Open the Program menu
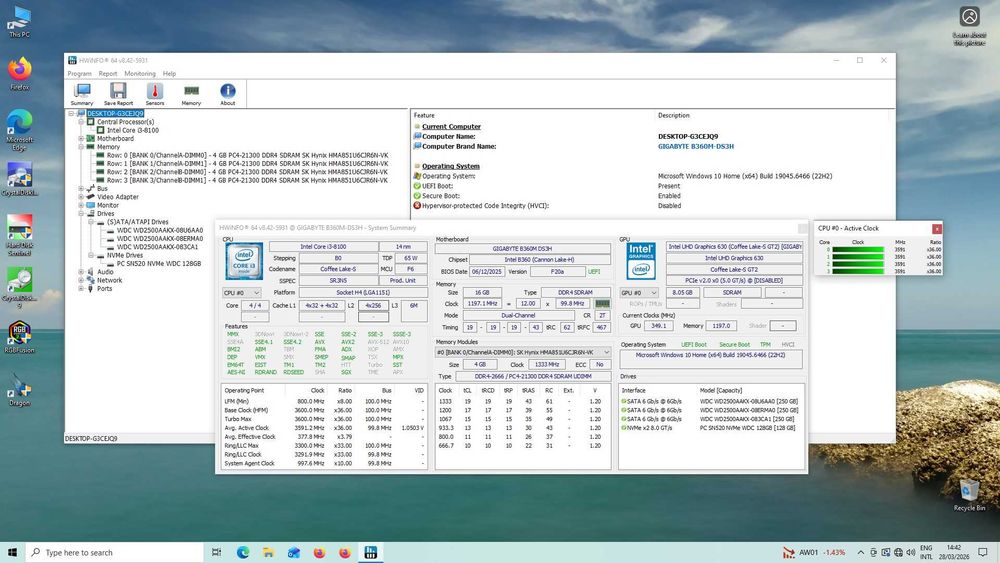Image resolution: width=1000 pixels, height=563 pixels. point(80,74)
